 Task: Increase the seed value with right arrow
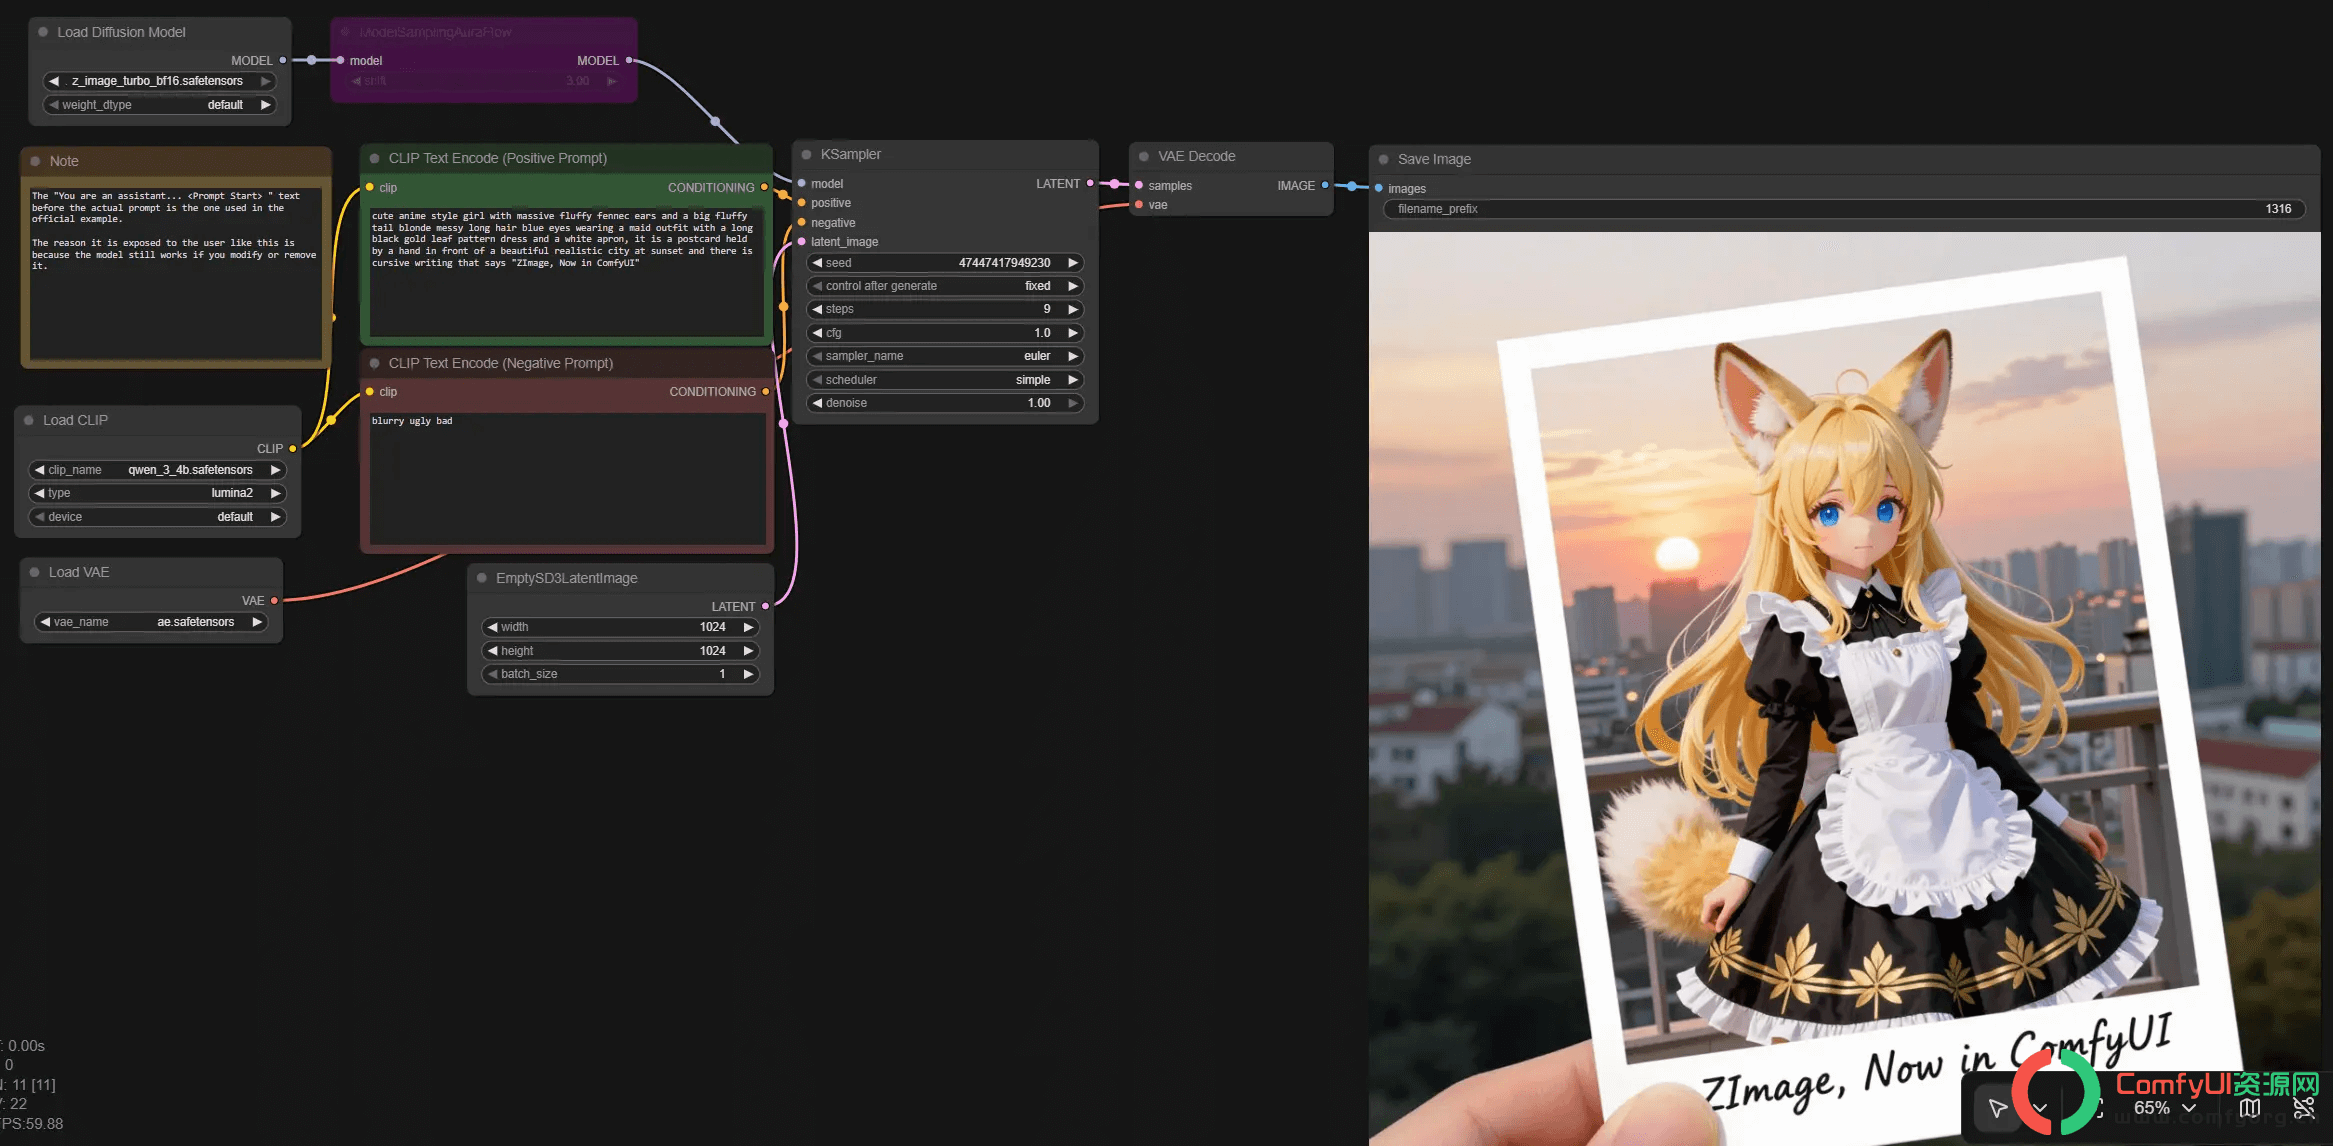point(1072,263)
